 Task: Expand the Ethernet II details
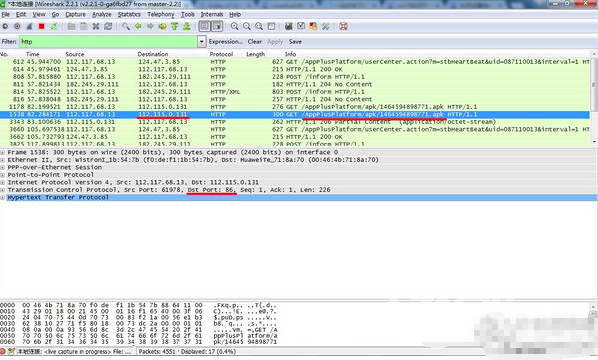(x=2, y=160)
